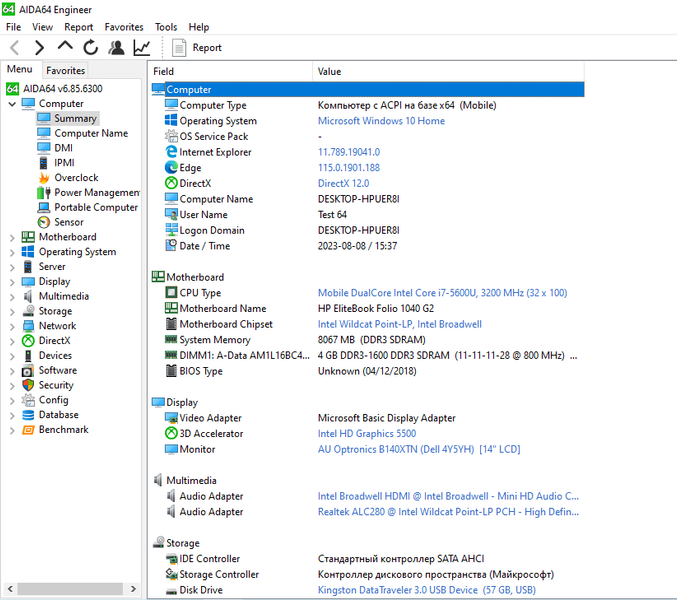Viewport: 677px width, 600px height.
Task: Click the Storage Controller icon
Action: click(x=171, y=574)
